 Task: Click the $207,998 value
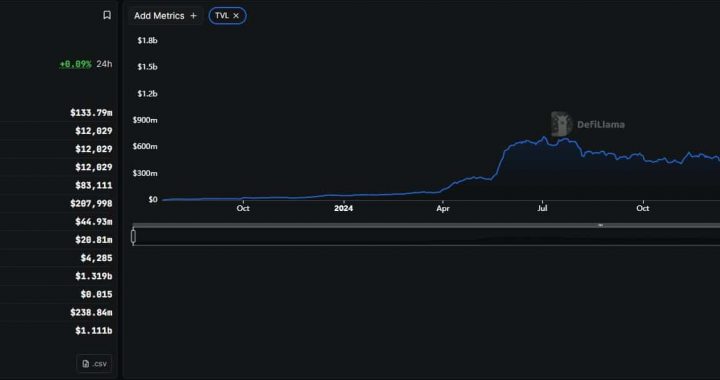[91, 203]
